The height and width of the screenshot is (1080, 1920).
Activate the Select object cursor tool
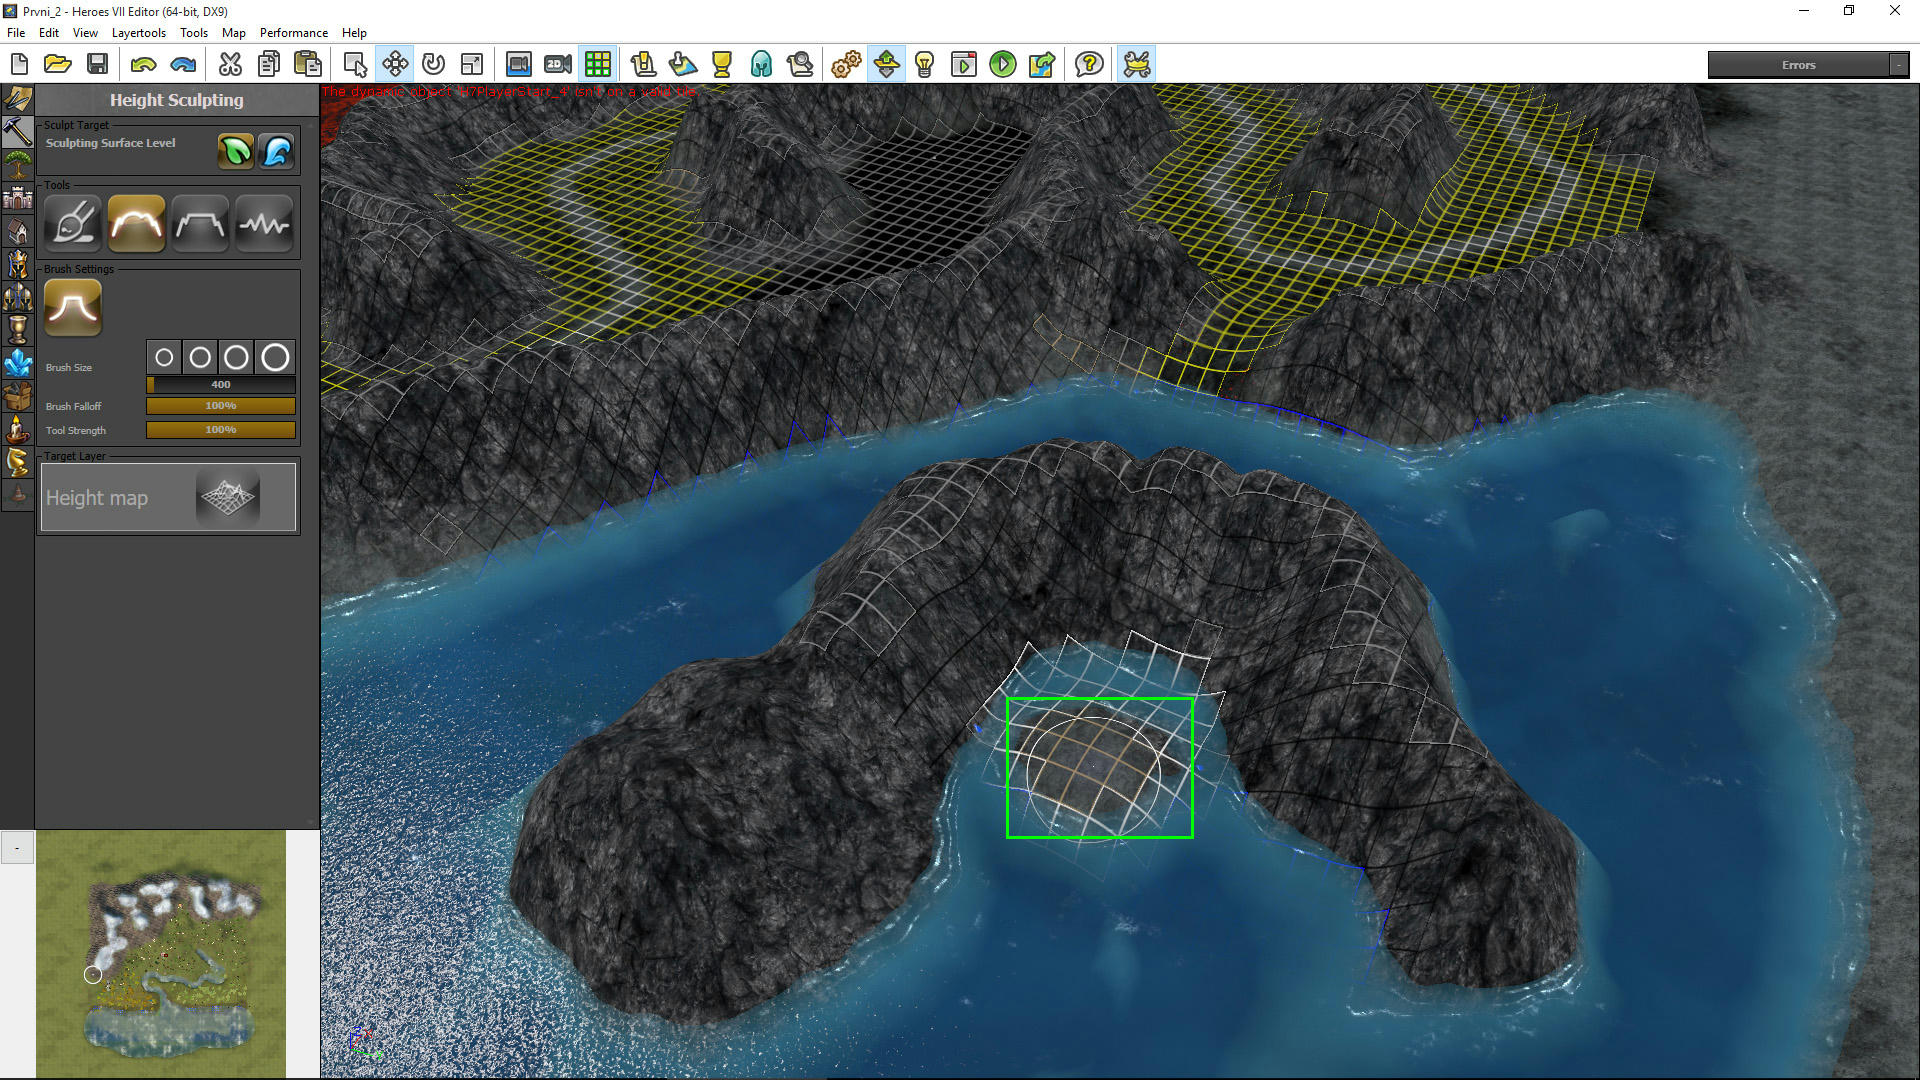355,65
